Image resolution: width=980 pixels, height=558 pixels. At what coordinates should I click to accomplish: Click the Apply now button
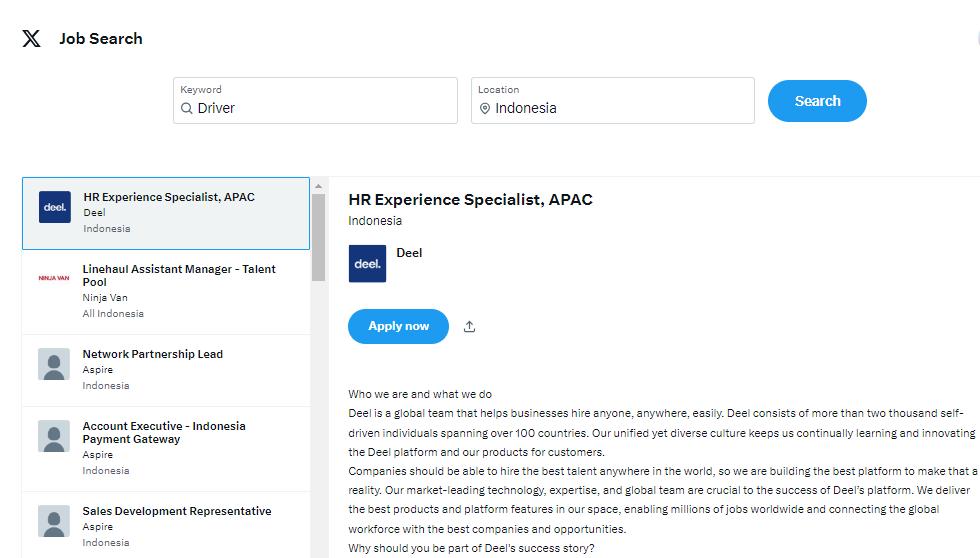[398, 326]
